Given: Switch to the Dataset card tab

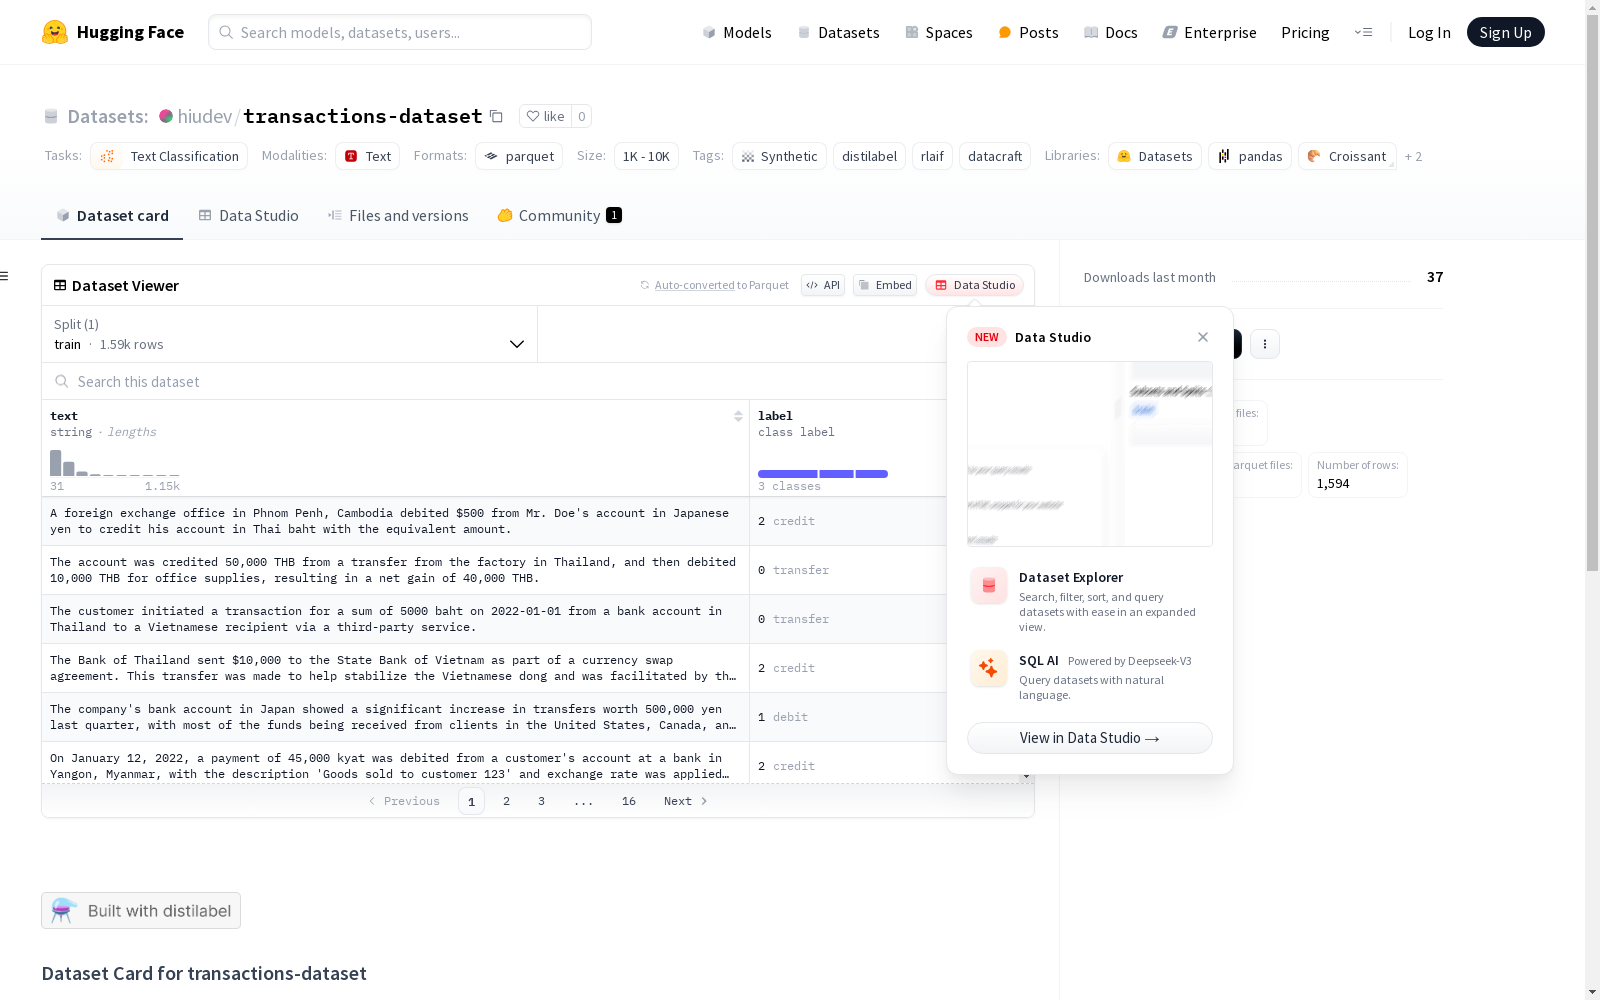Looking at the screenshot, I should pyautogui.click(x=112, y=216).
